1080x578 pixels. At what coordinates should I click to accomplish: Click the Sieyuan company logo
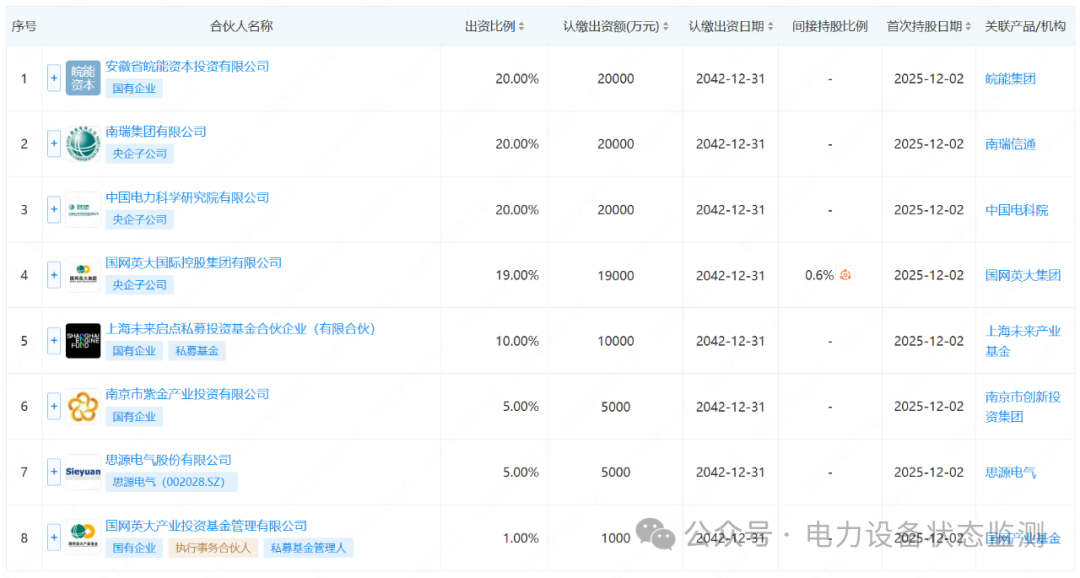pos(83,472)
